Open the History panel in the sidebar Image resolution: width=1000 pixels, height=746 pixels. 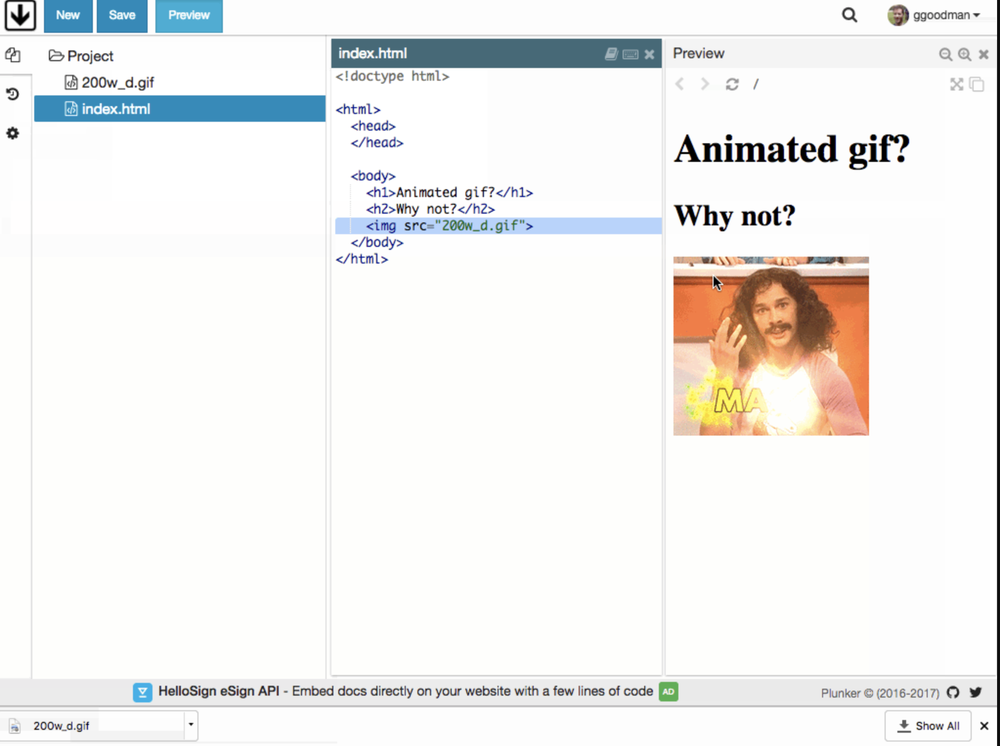[x=14, y=93]
